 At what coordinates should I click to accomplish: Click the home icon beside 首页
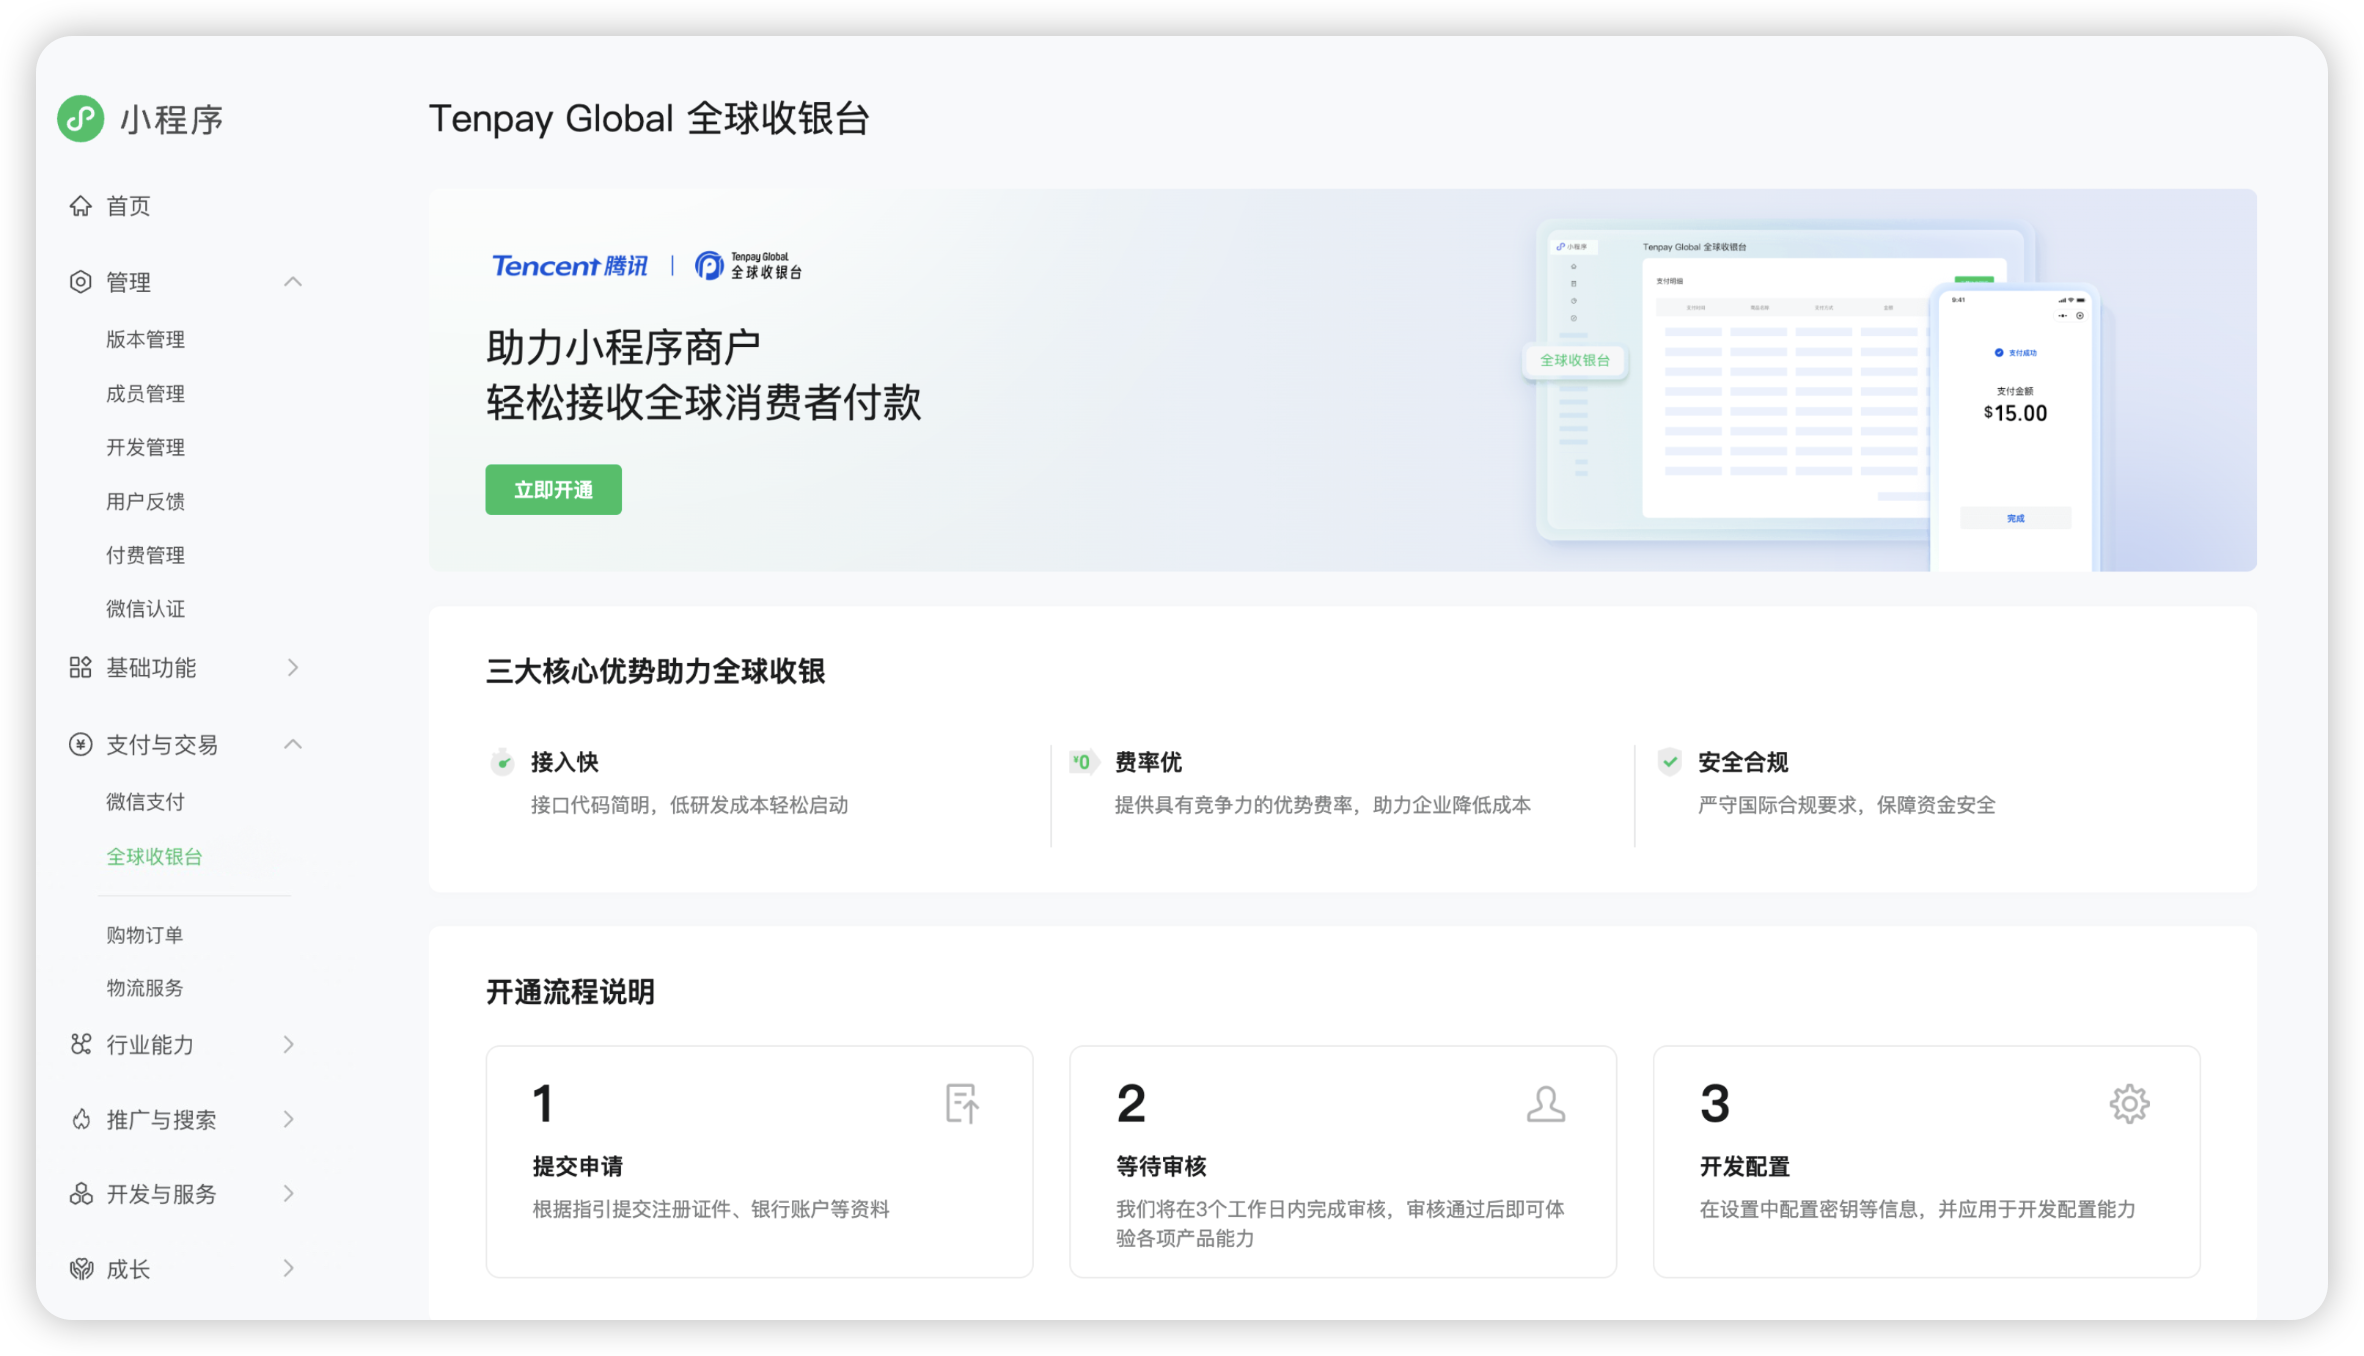(x=80, y=206)
